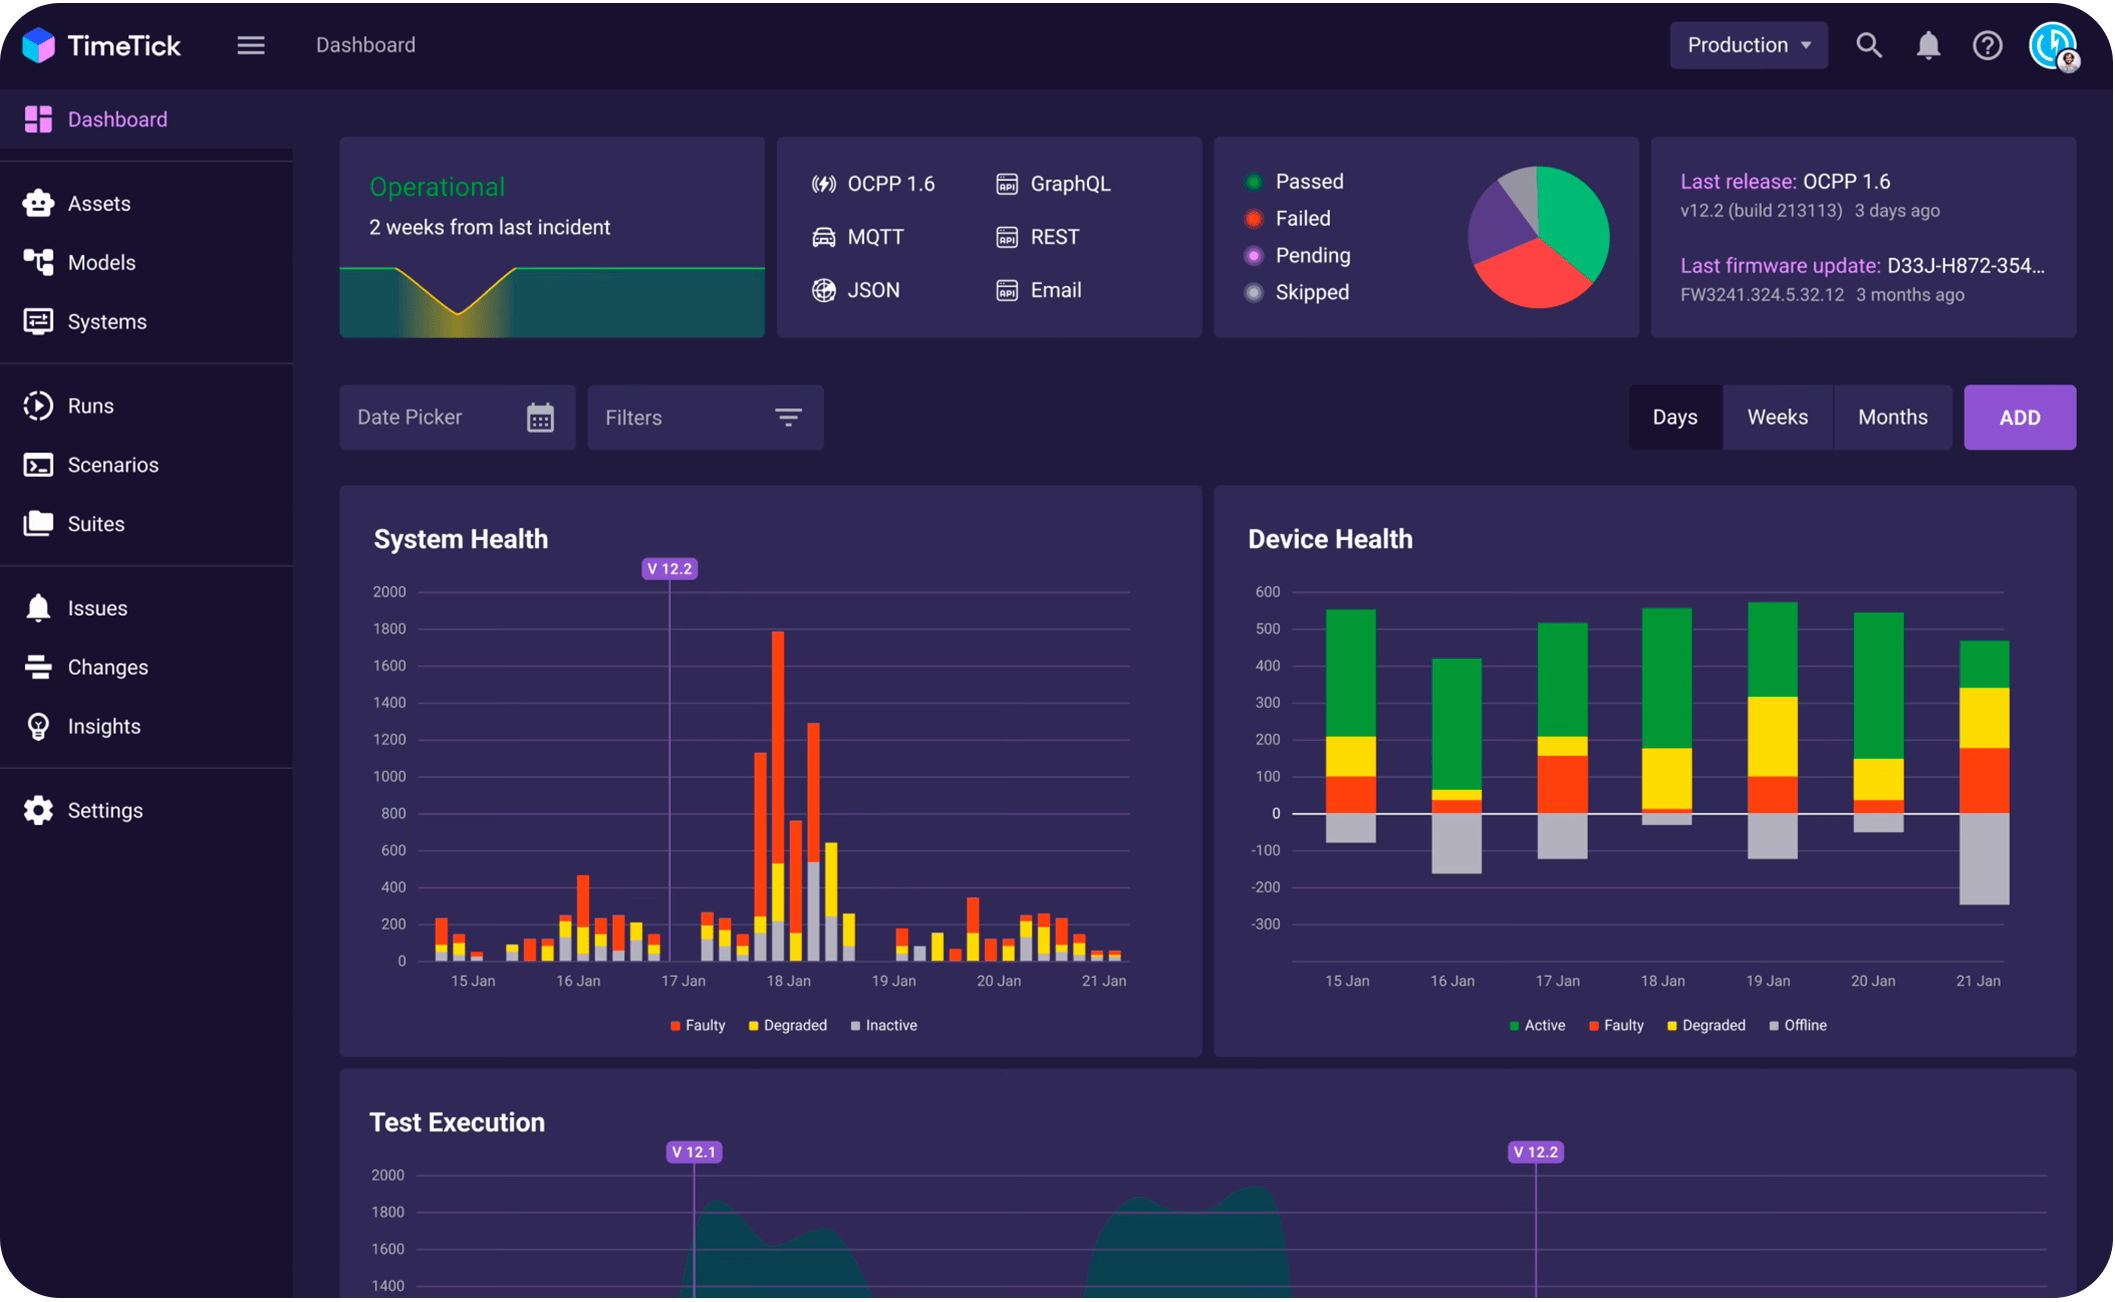Image resolution: width=2115 pixels, height=1302 pixels.
Task: Click V 12.1 marker in Test Execution
Action: pos(694,1152)
